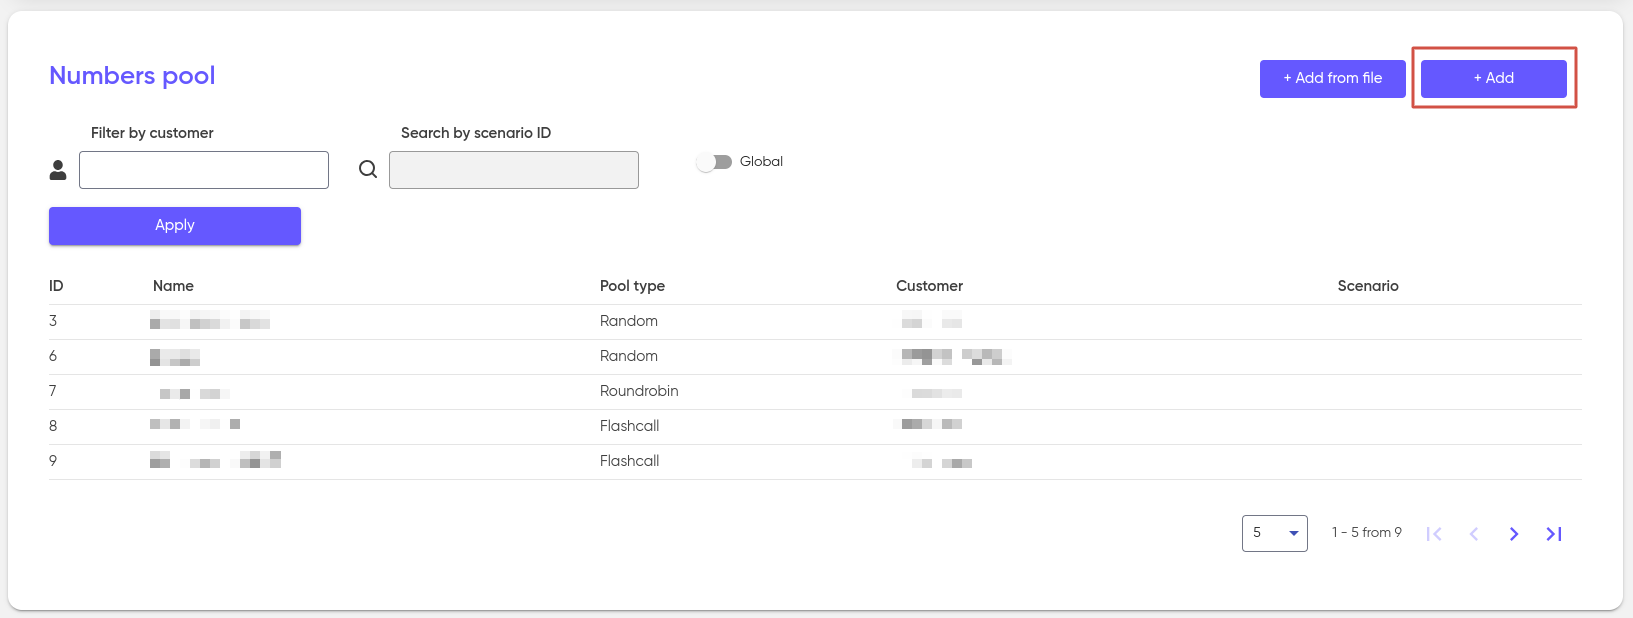
Task: Open the rows-per-page dropdown showing 5
Action: tap(1275, 533)
